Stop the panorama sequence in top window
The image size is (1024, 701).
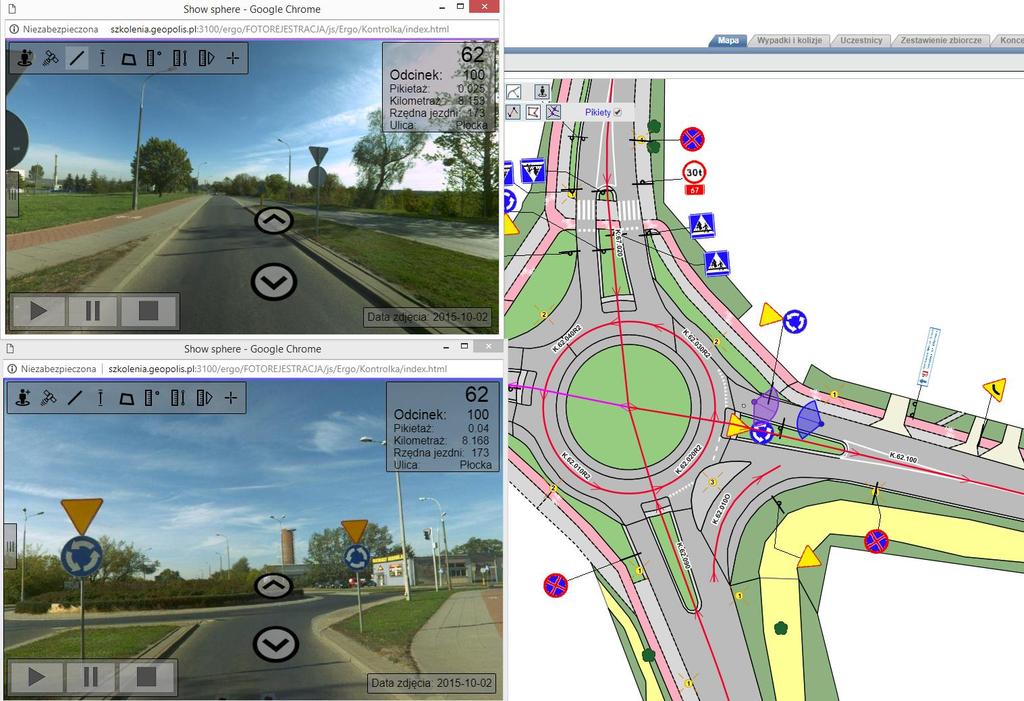point(148,311)
